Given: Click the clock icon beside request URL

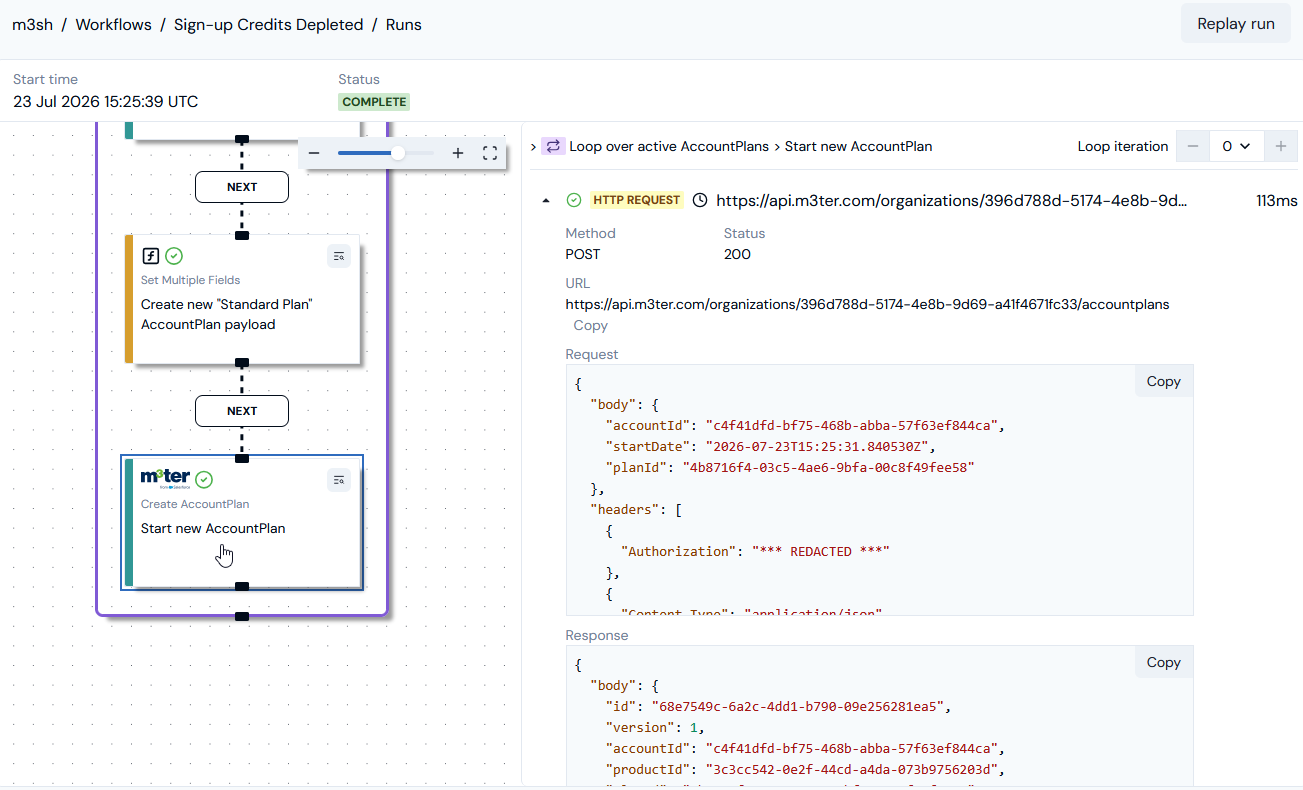Looking at the screenshot, I should [x=700, y=200].
